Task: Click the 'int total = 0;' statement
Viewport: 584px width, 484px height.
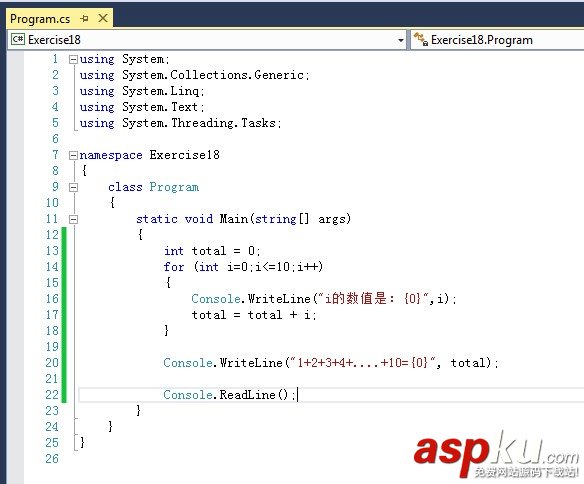Action: (212, 251)
